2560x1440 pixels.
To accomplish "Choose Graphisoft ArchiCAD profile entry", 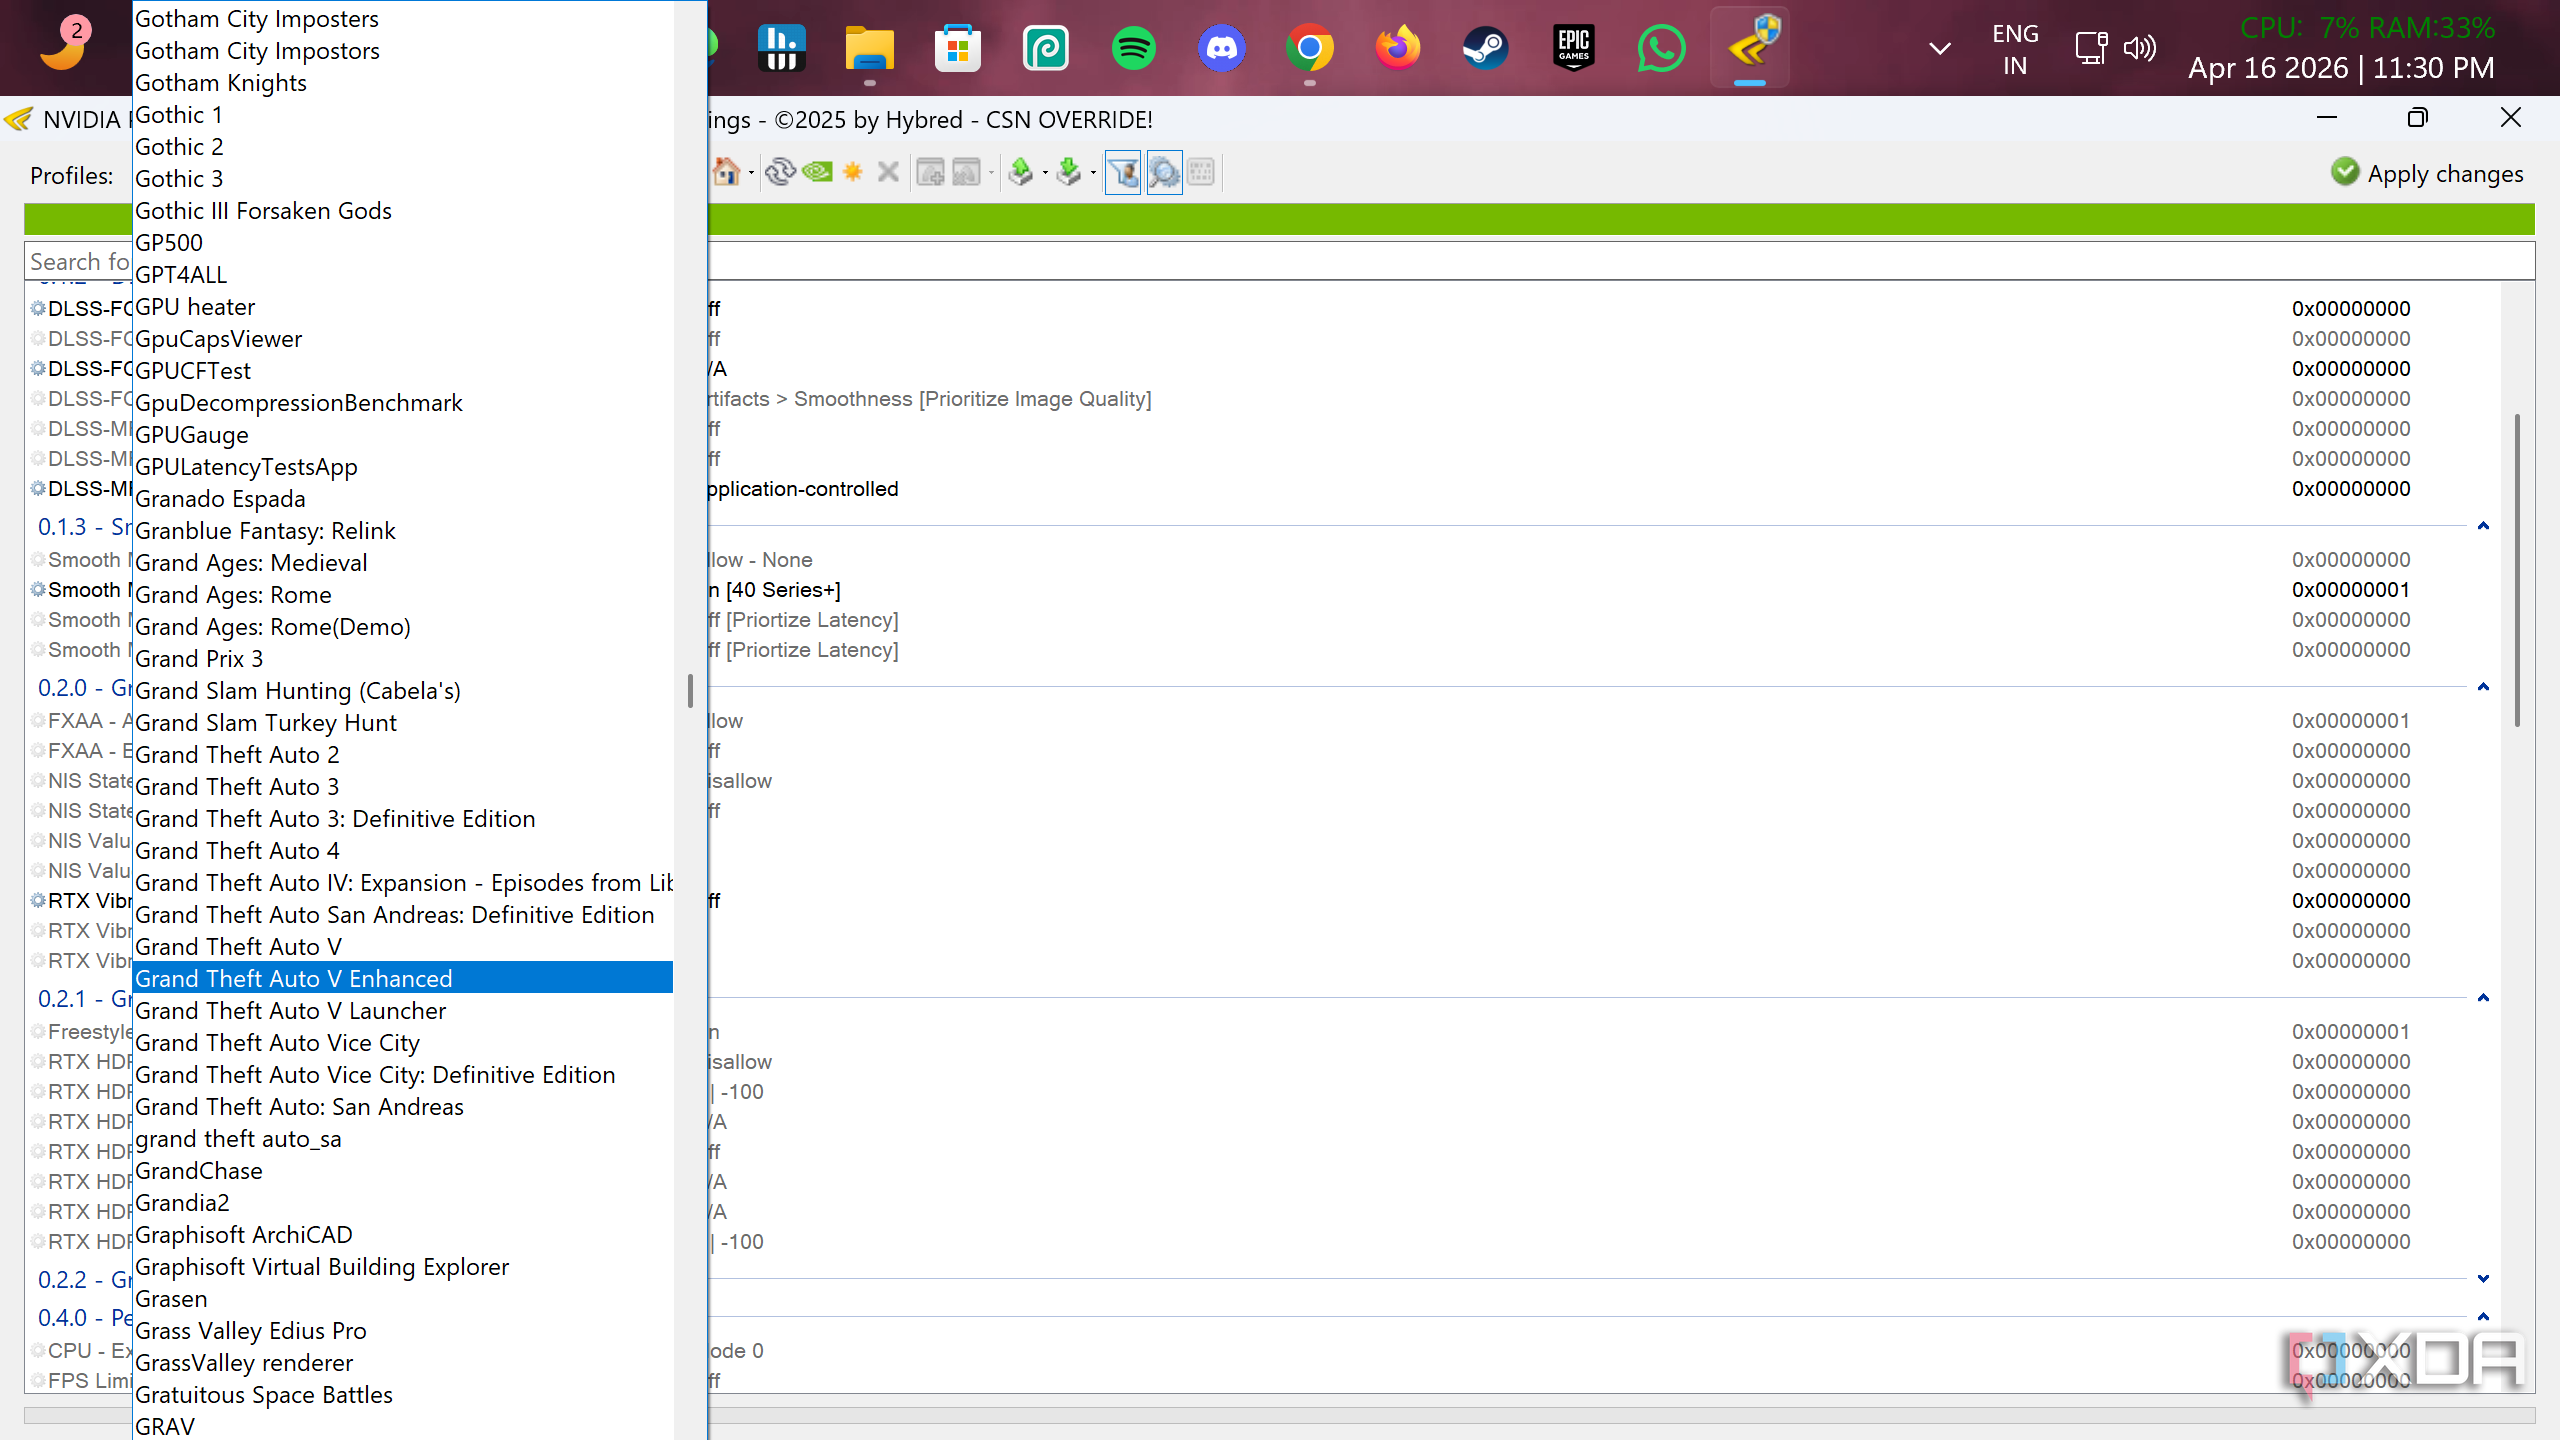I will (x=403, y=1234).
